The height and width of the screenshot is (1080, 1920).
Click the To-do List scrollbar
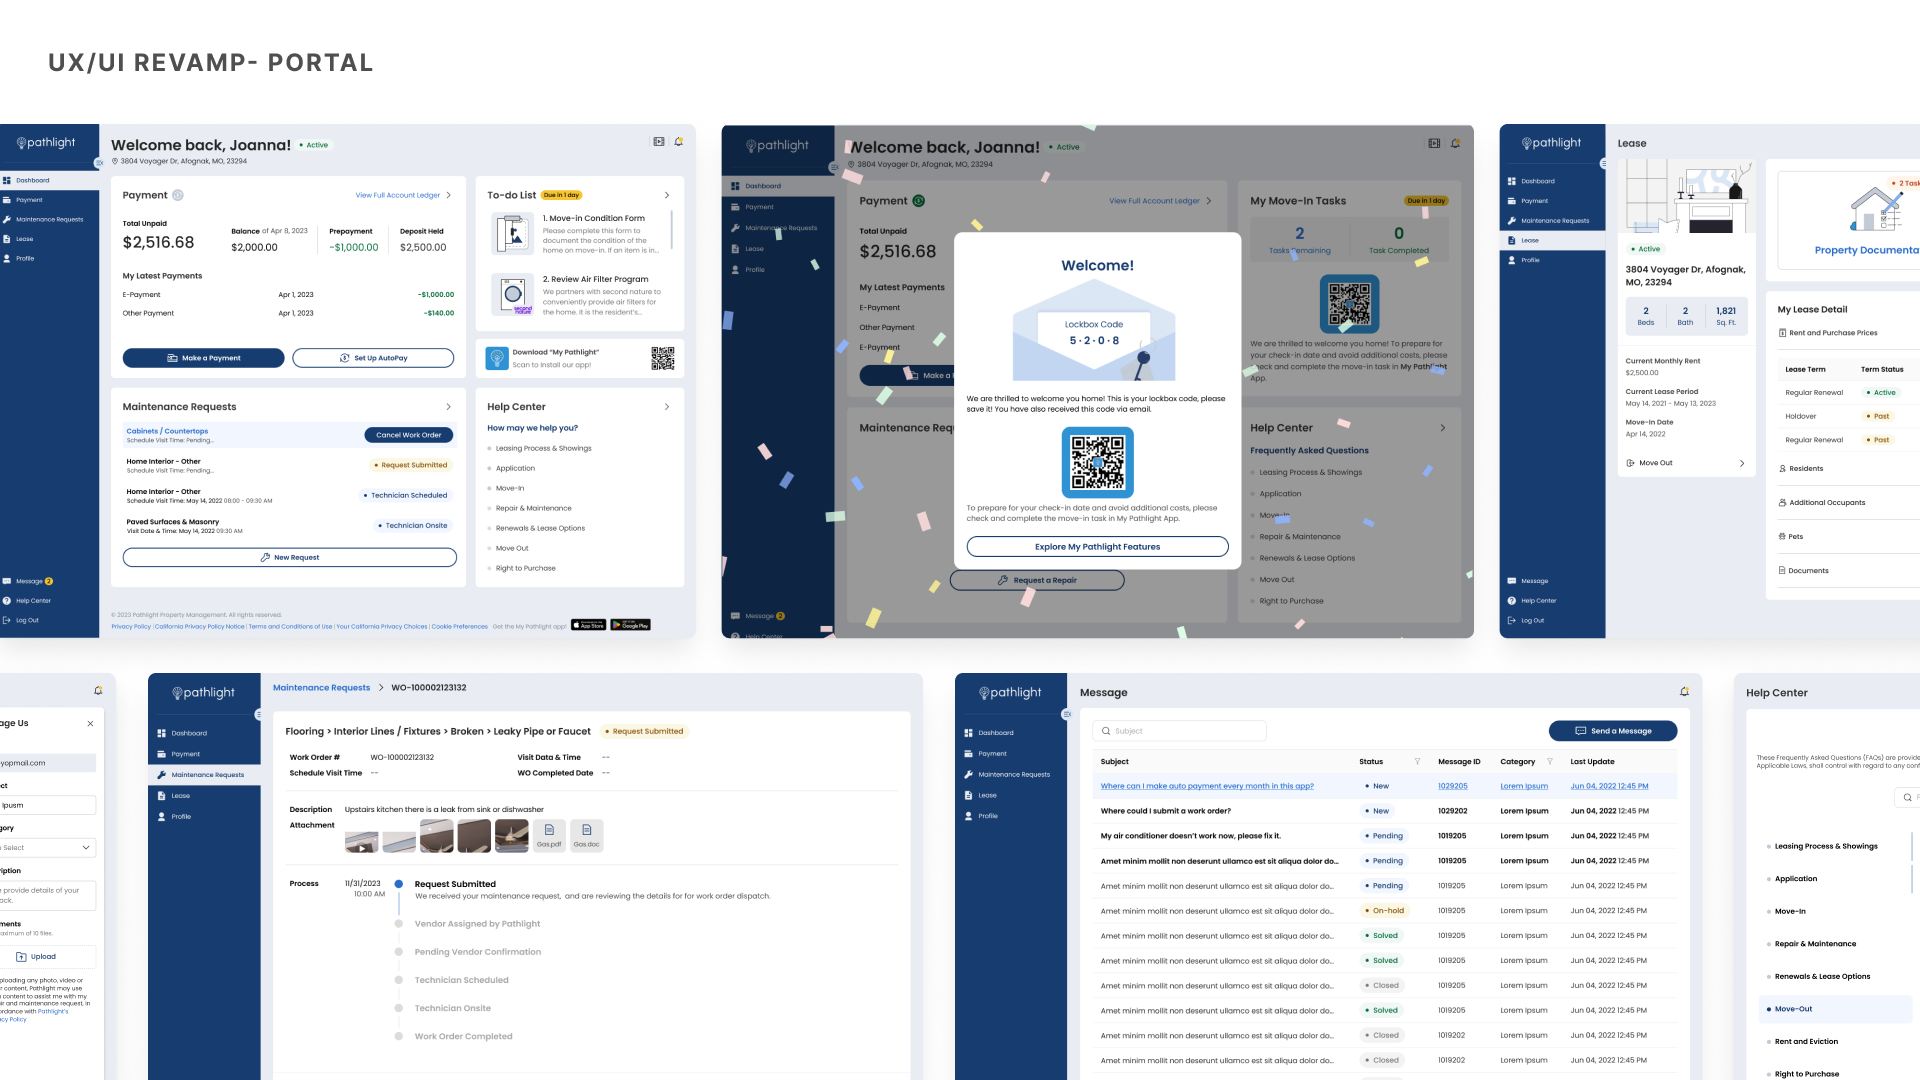[672, 230]
